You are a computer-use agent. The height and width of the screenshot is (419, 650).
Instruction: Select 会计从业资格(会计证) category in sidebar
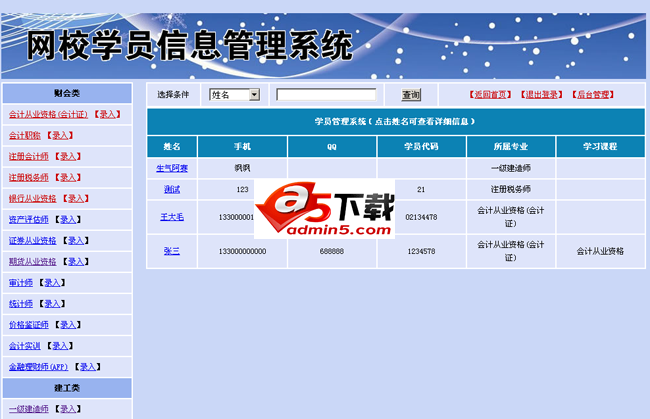pyautogui.click(x=48, y=114)
